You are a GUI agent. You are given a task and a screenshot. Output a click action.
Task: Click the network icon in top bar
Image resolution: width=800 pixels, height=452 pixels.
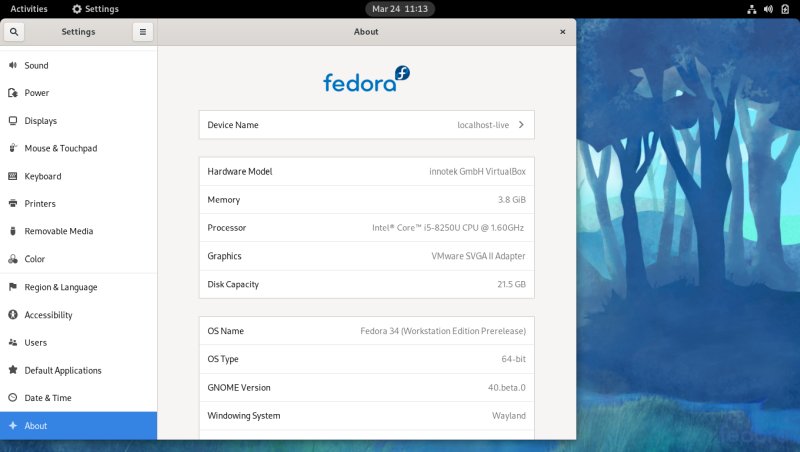coord(751,9)
